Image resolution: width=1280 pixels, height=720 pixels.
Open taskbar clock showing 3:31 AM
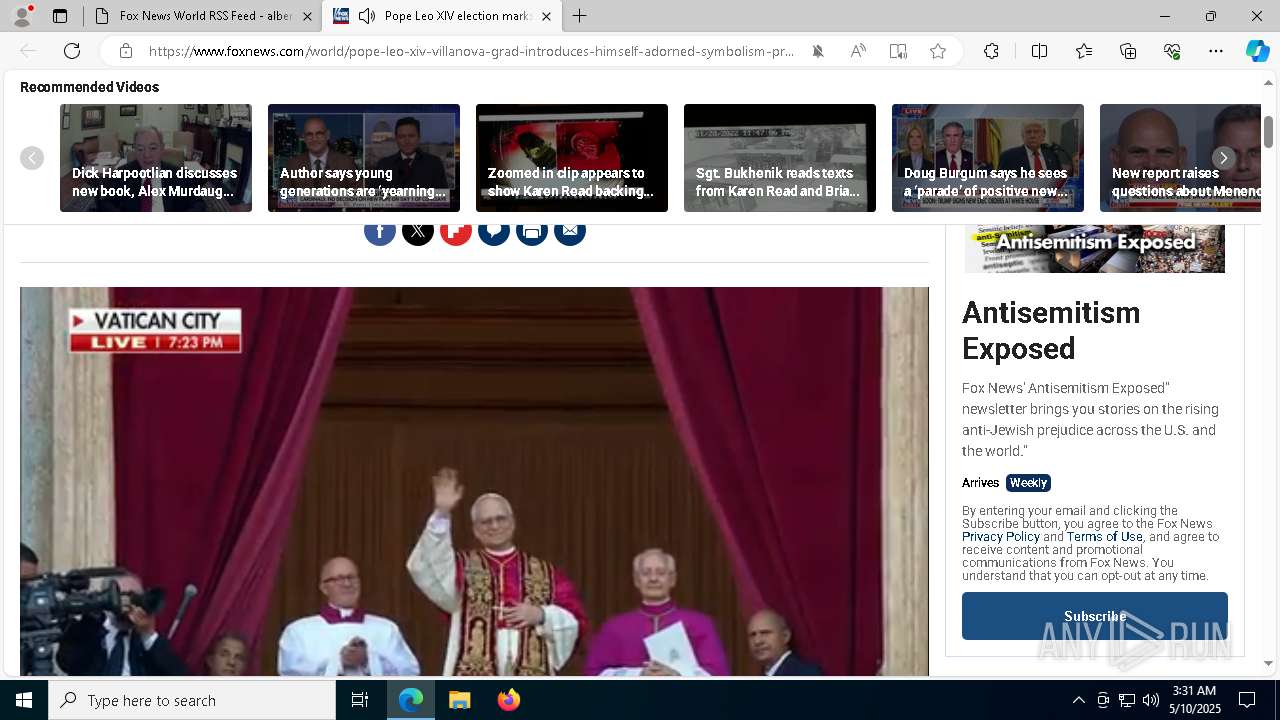coord(1194,700)
